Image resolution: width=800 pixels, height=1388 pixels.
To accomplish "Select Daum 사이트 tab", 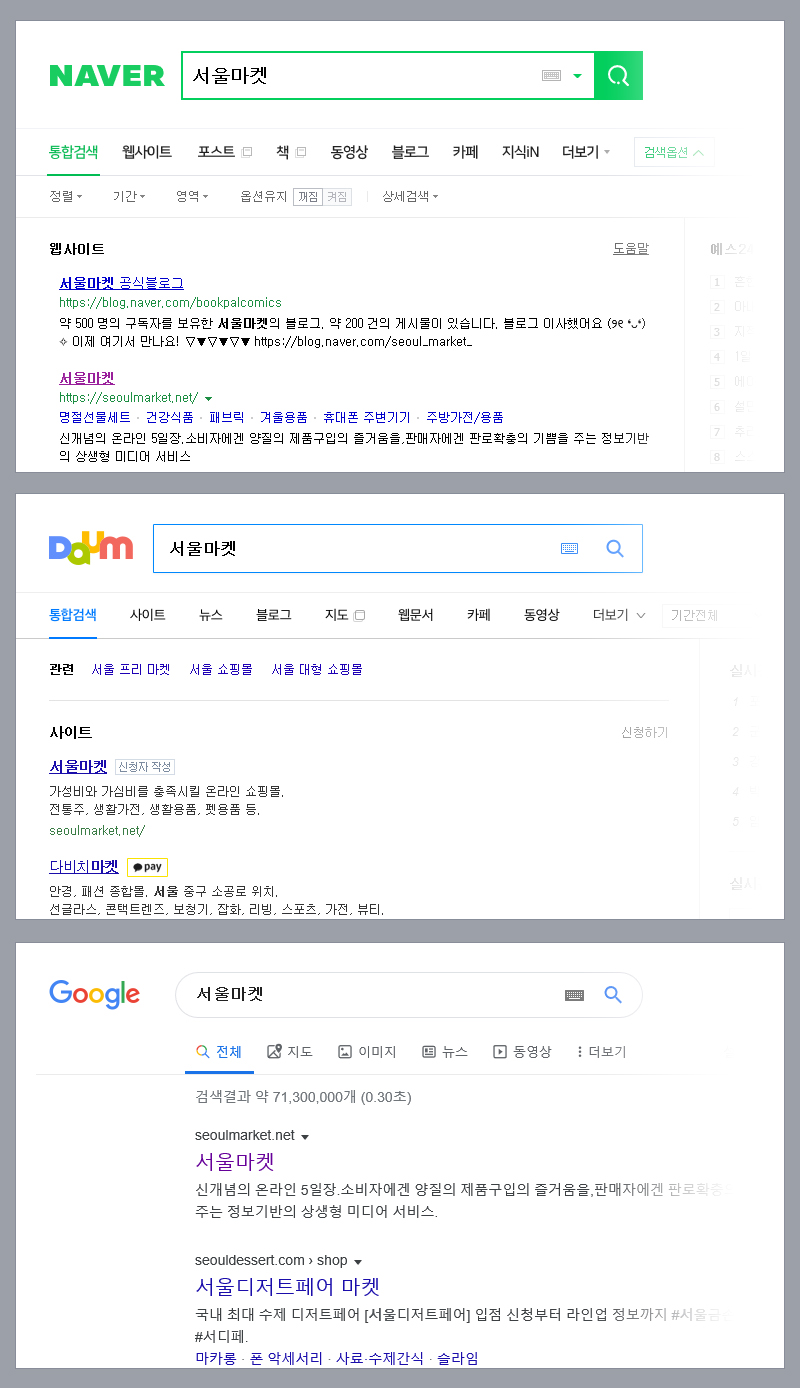I will click(x=148, y=615).
